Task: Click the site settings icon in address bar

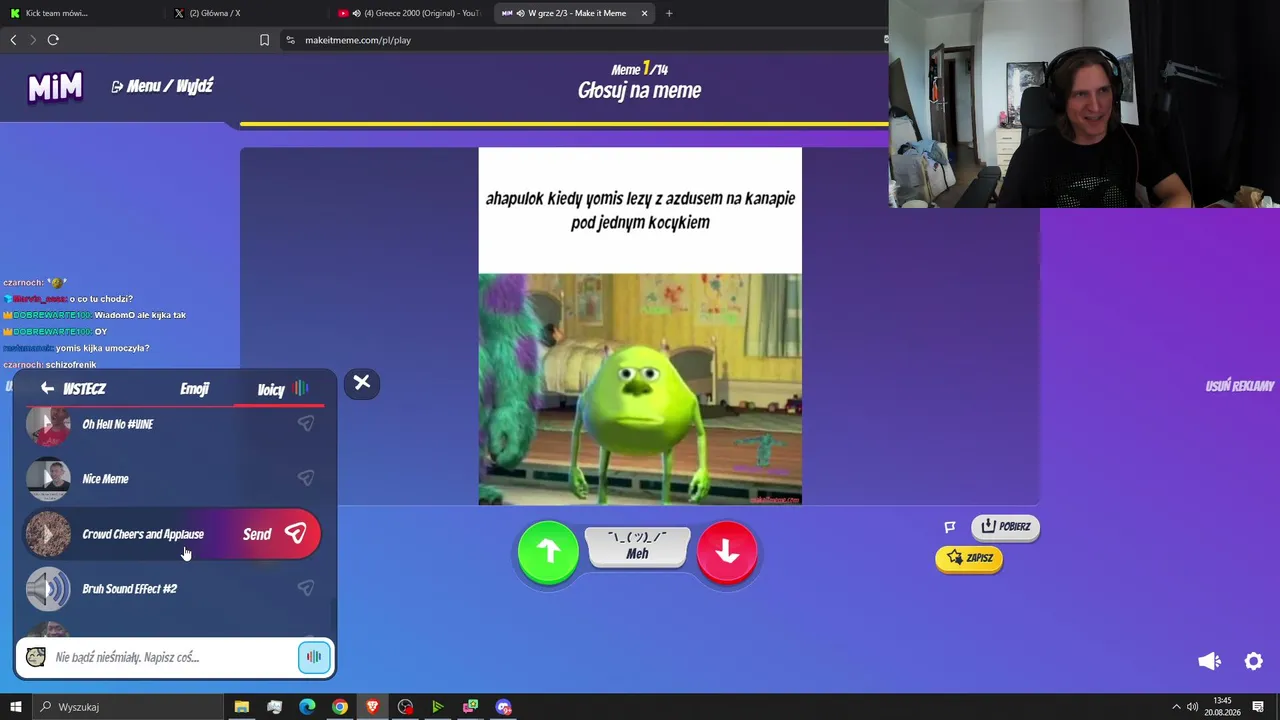Action: (x=290, y=40)
